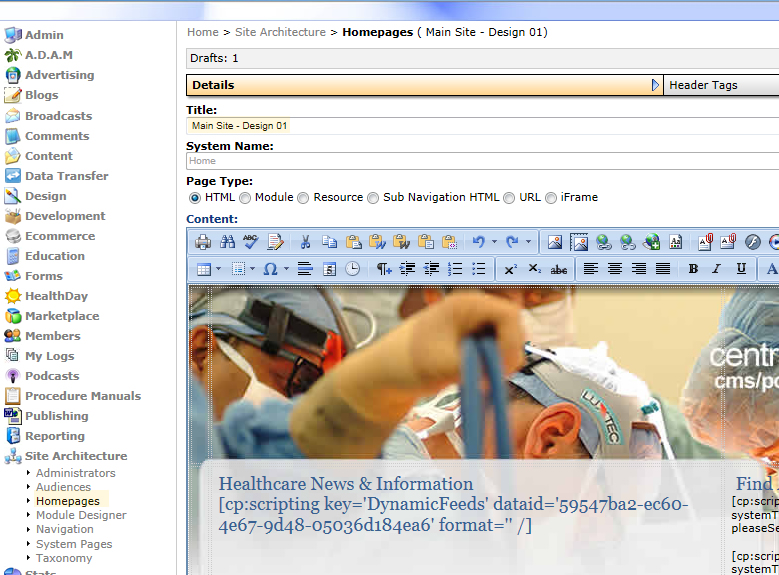Open the insert table dropdown
779x575 pixels.
click(218, 269)
